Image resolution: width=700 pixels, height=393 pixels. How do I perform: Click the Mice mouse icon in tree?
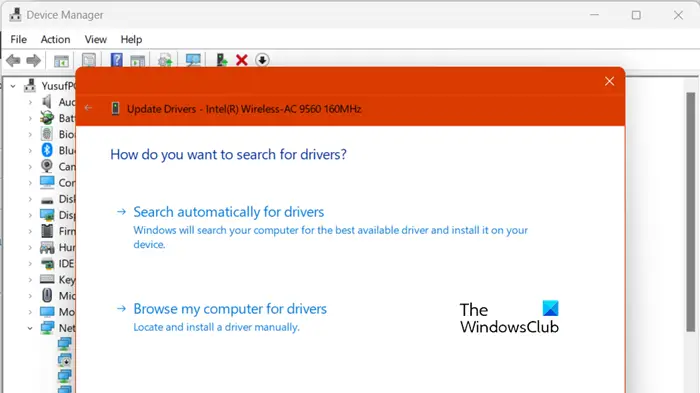[x=47, y=295]
